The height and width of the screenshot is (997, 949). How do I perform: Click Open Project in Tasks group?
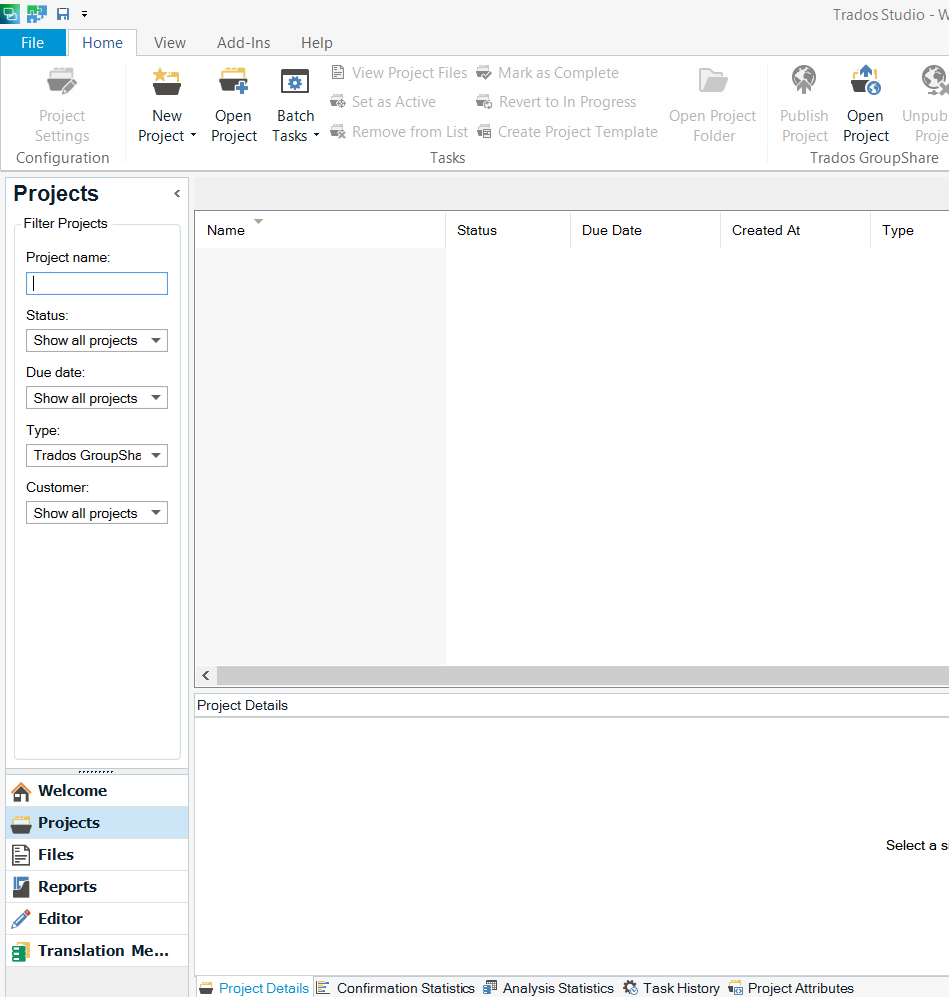click(x=234, y=106)
